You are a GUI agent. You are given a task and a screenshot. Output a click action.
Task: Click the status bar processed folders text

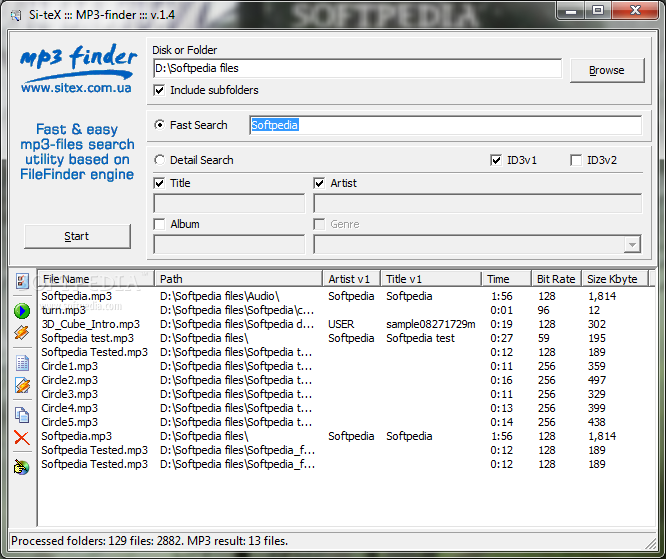coord(150,541)
